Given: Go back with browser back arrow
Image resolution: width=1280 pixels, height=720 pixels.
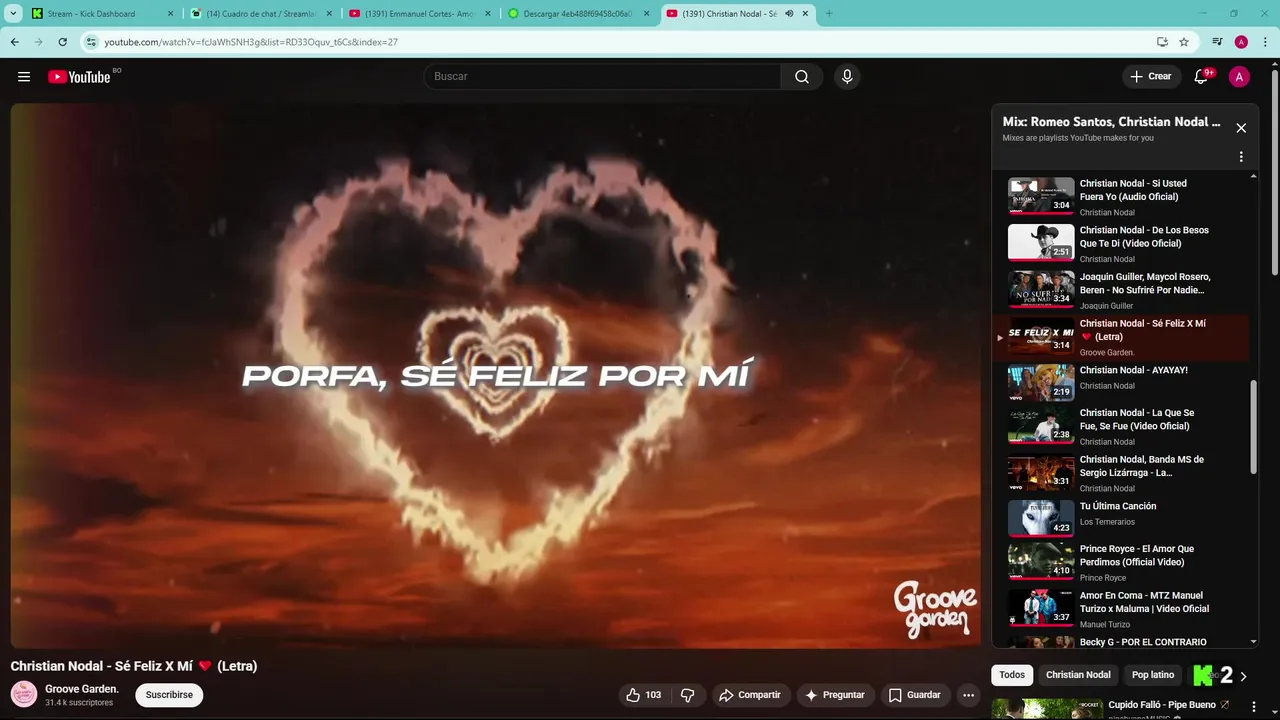Looking at the screenshot, I should 14,42.
